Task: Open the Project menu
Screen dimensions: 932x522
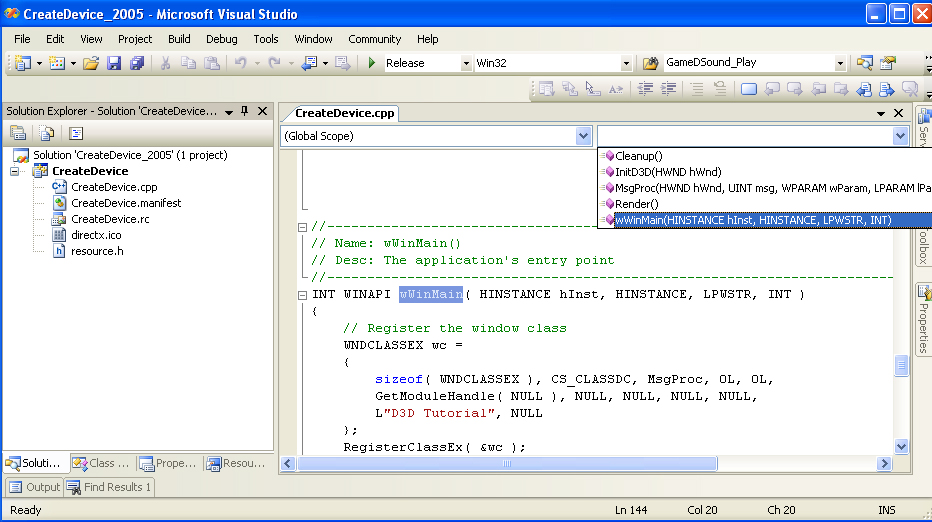Action: pos(135,39)
